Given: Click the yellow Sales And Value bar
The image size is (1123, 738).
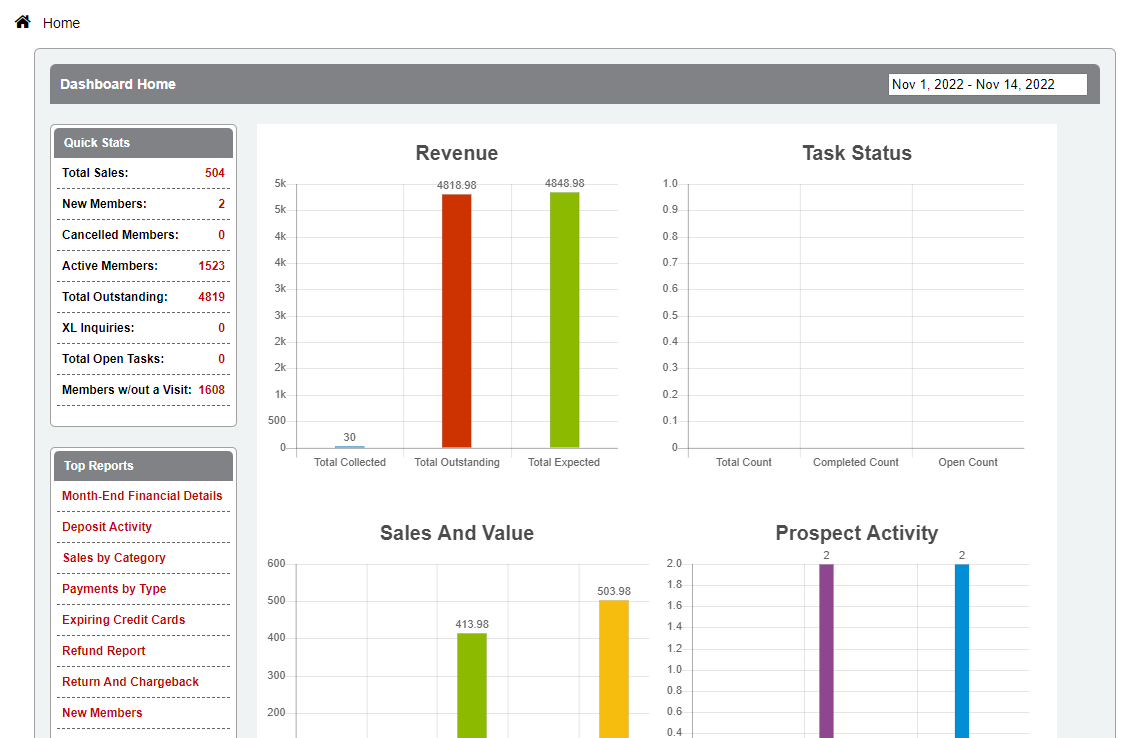Looking at the screenshot, I should pos(614,668).
